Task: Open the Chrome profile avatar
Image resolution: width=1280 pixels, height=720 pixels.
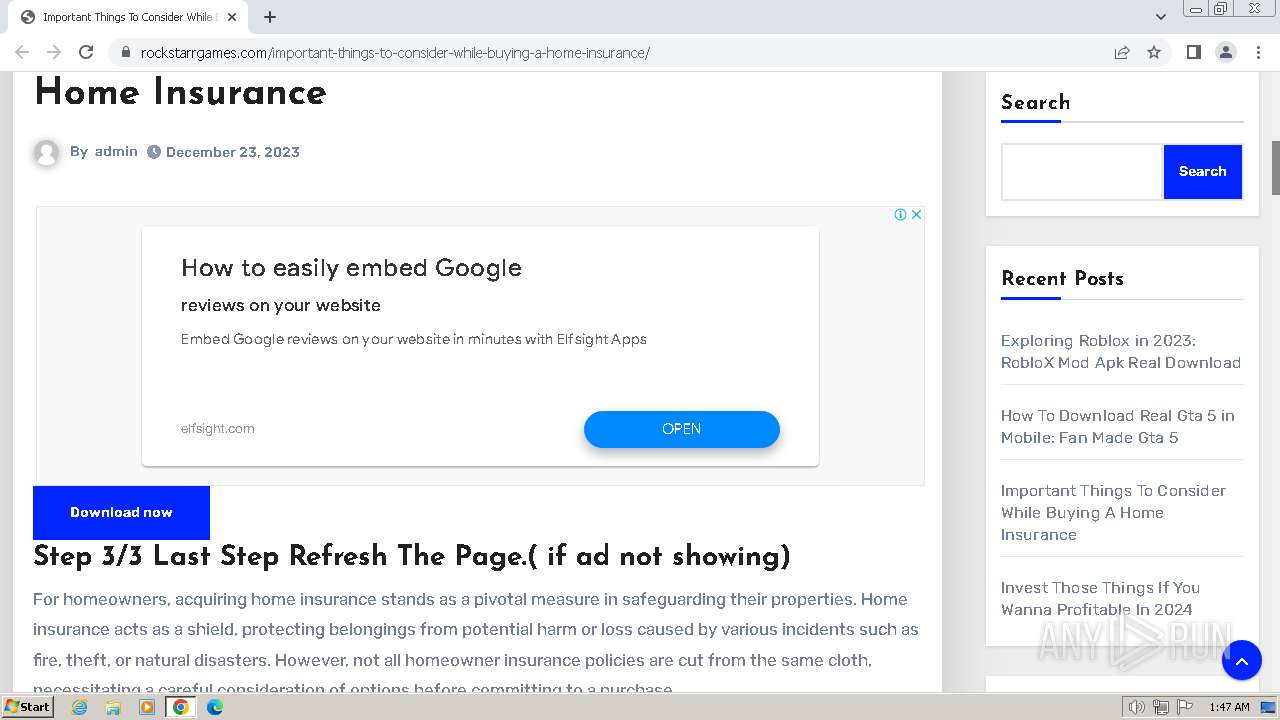Action: [1225, 52]
